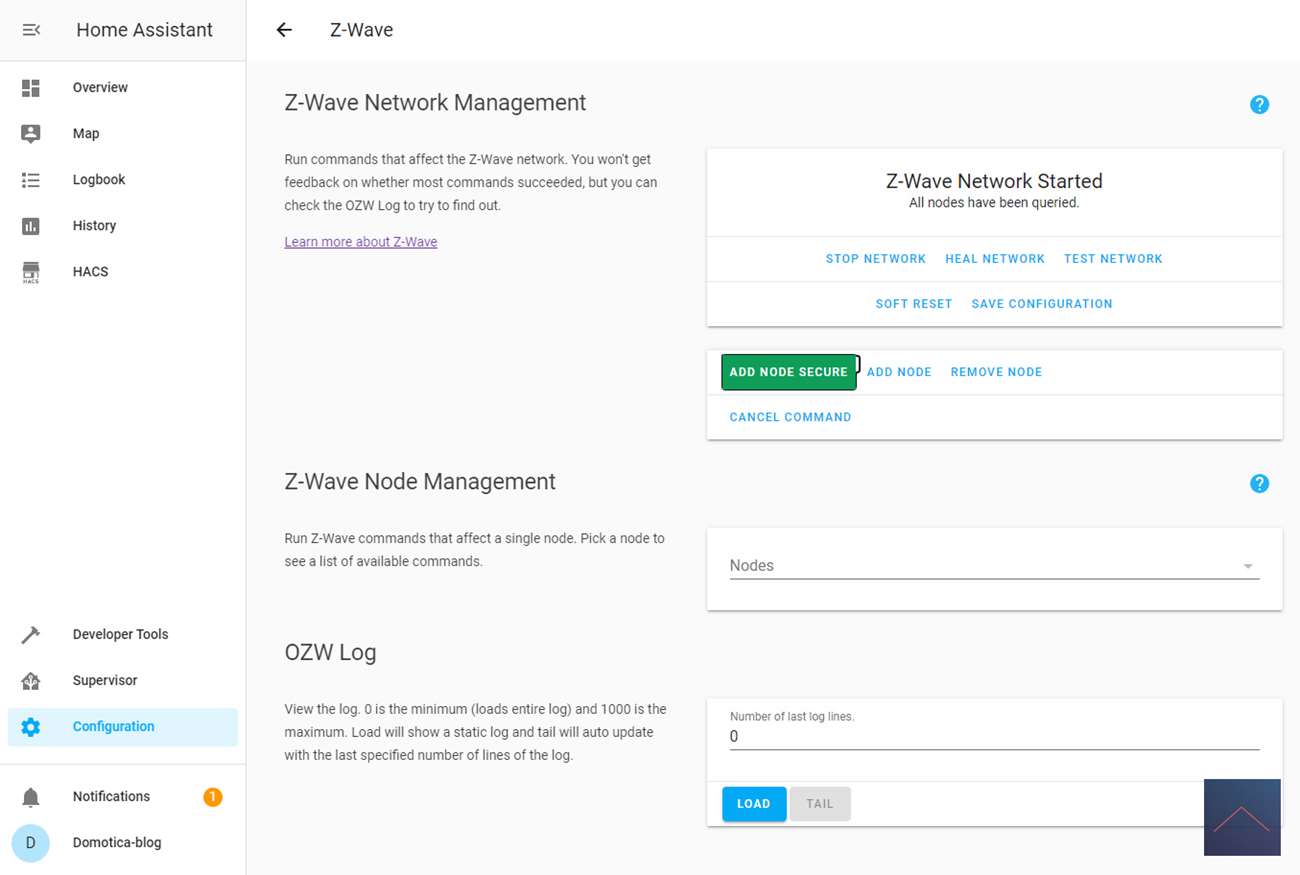Open the History menu item
The image size is (1300, 875).
click(x=94, y=226)
